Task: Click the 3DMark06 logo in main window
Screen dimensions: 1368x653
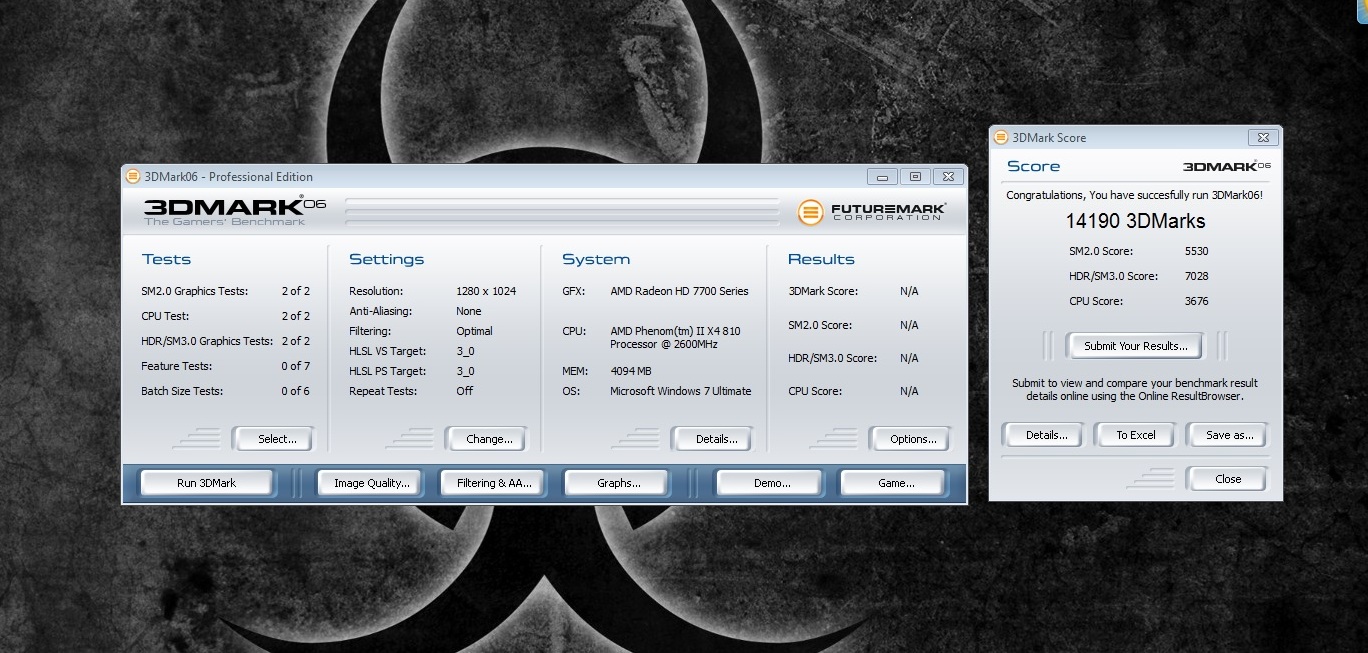Action: [235, 211]
